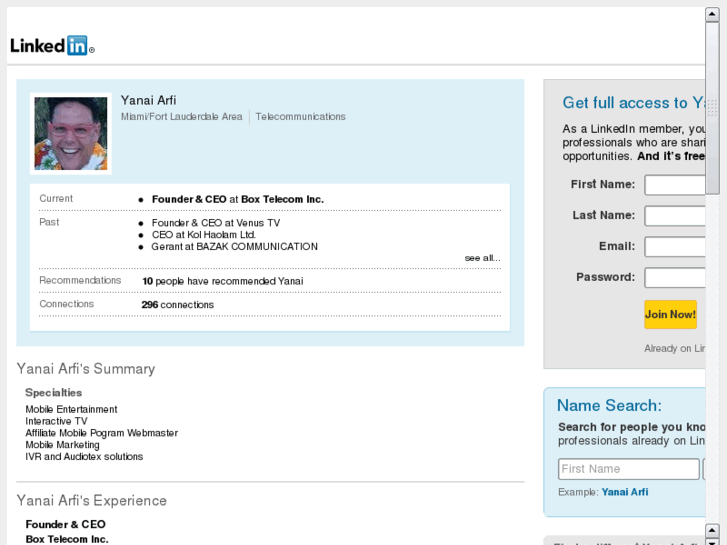Focus the Email input field
The image size is (727, 545).
(675, 247)
